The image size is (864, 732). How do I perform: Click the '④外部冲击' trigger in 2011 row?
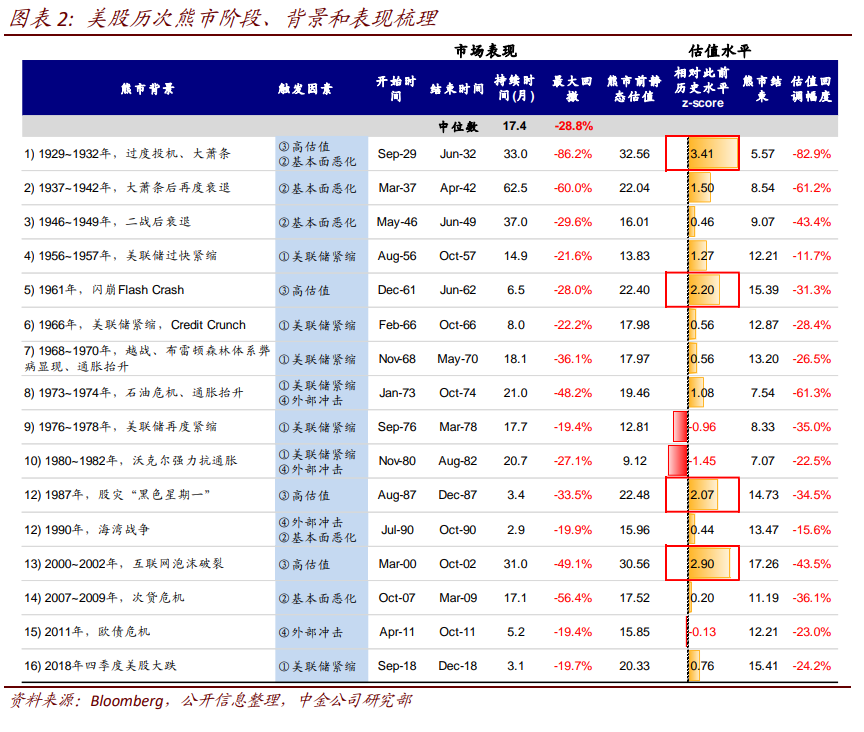click(311, 633)
